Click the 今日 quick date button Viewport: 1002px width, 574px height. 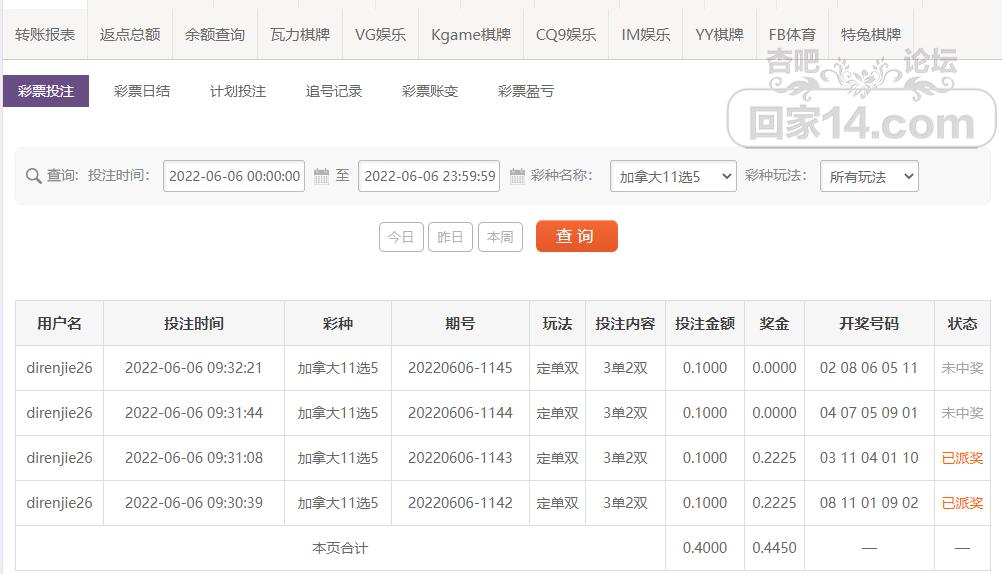click(x=401, y=237)
